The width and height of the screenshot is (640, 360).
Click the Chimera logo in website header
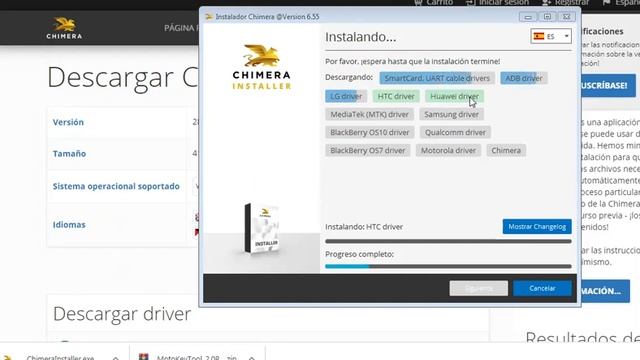(64, 28)
